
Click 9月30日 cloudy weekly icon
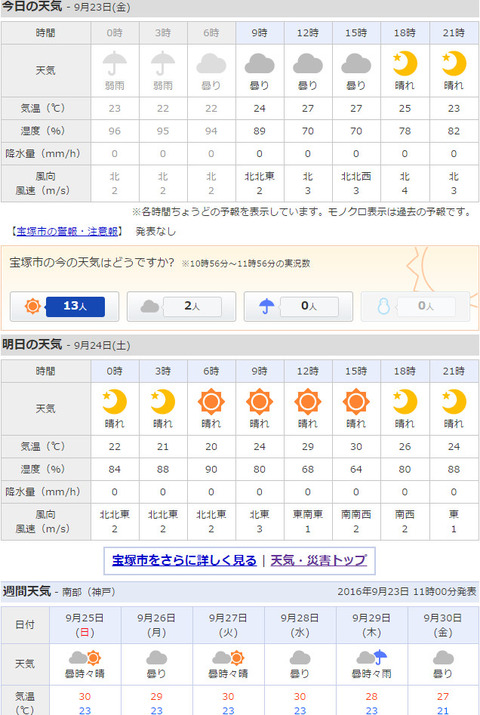coord(443,658)
